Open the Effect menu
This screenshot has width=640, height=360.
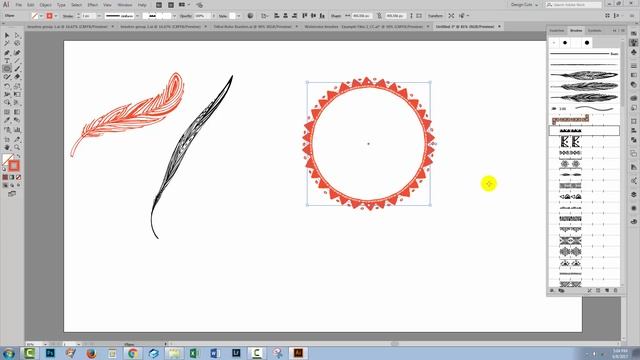coord(93,5)
